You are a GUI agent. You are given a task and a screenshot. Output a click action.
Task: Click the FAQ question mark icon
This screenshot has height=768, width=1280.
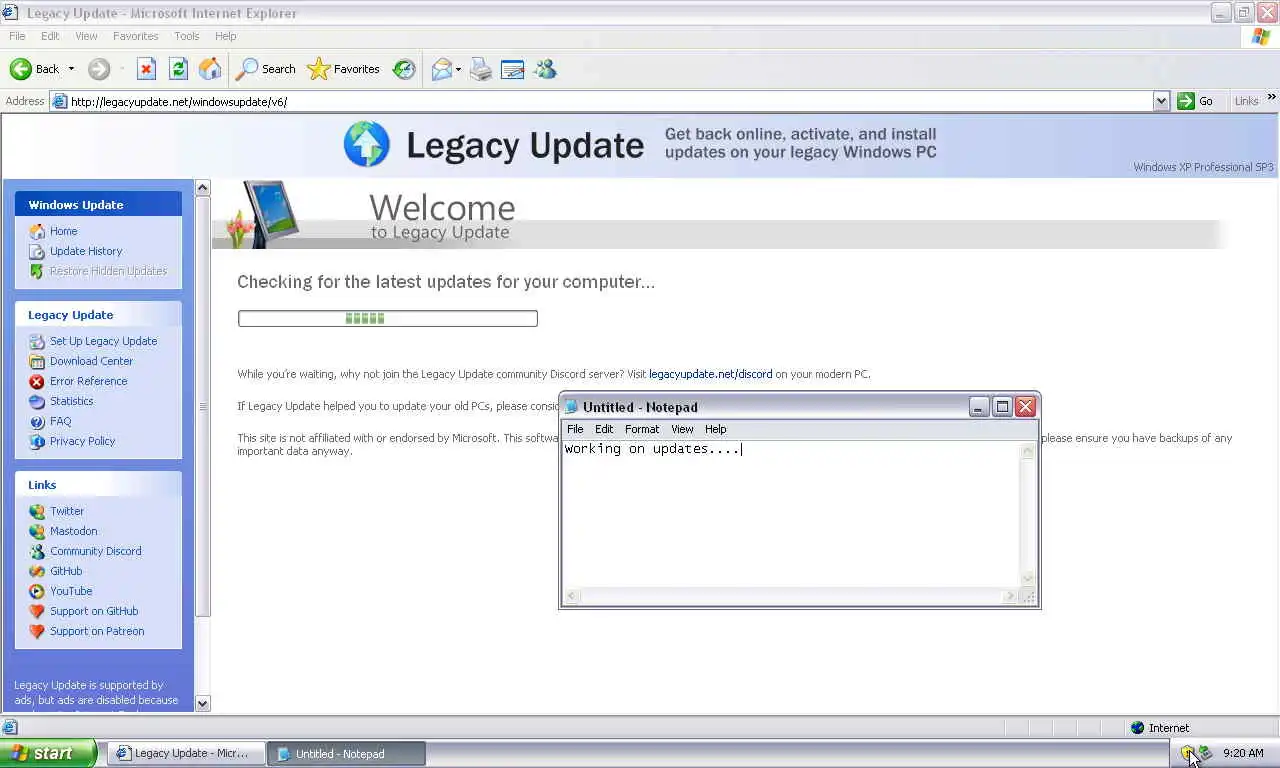37,421
